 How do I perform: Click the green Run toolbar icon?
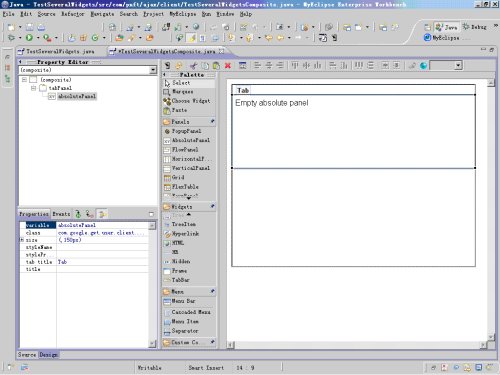[x=29, y=38]
